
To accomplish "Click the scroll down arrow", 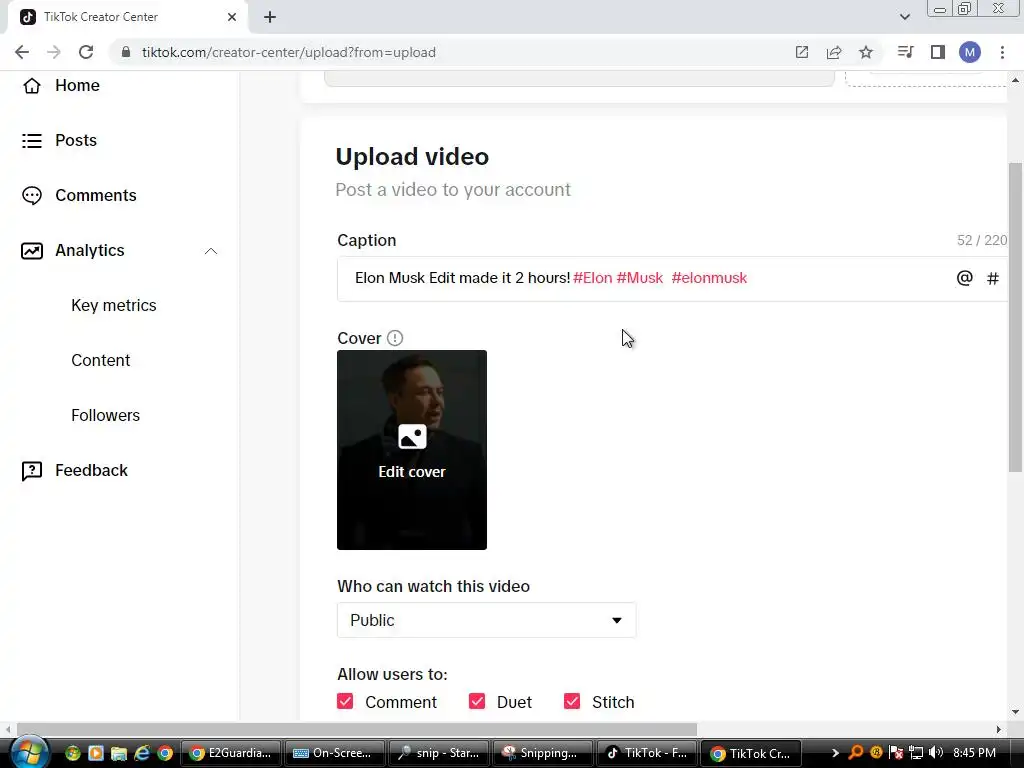I will pos(1016,712).
